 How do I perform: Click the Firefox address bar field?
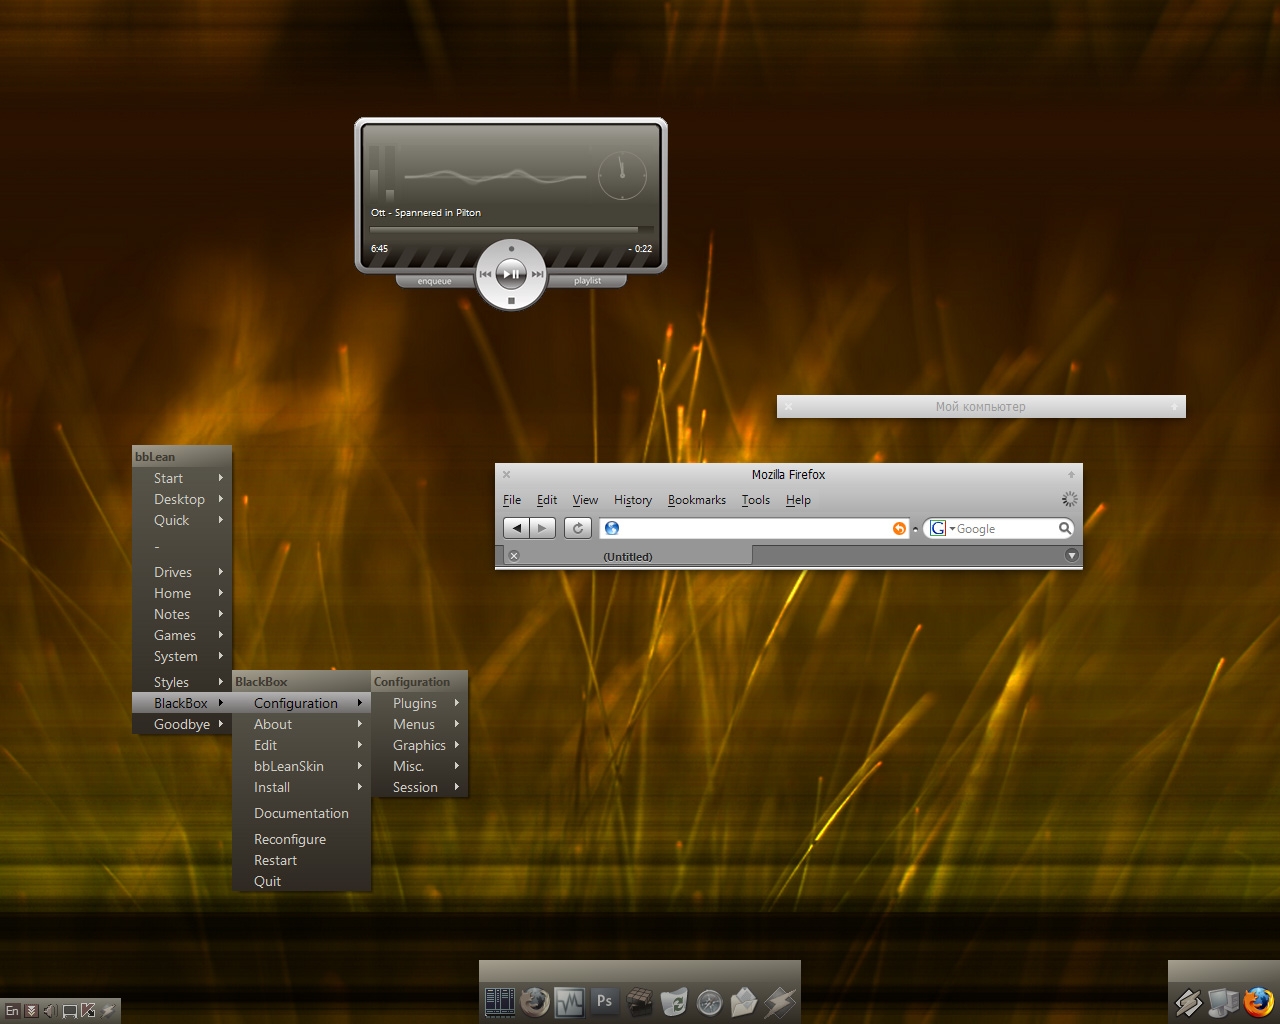[x=754, y=528]
